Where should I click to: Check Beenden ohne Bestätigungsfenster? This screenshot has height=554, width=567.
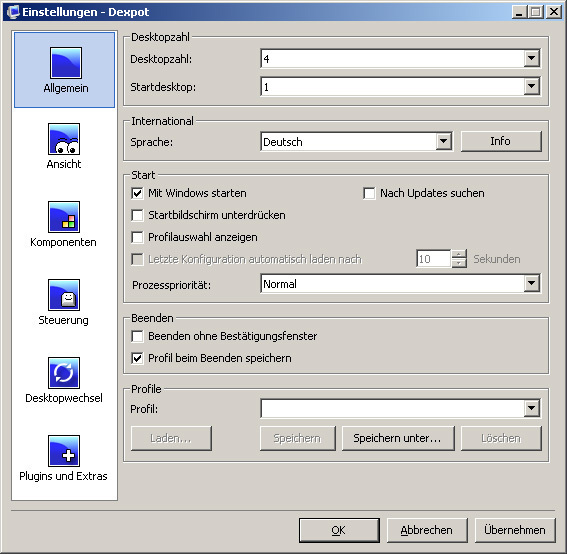tap(137, 336)
